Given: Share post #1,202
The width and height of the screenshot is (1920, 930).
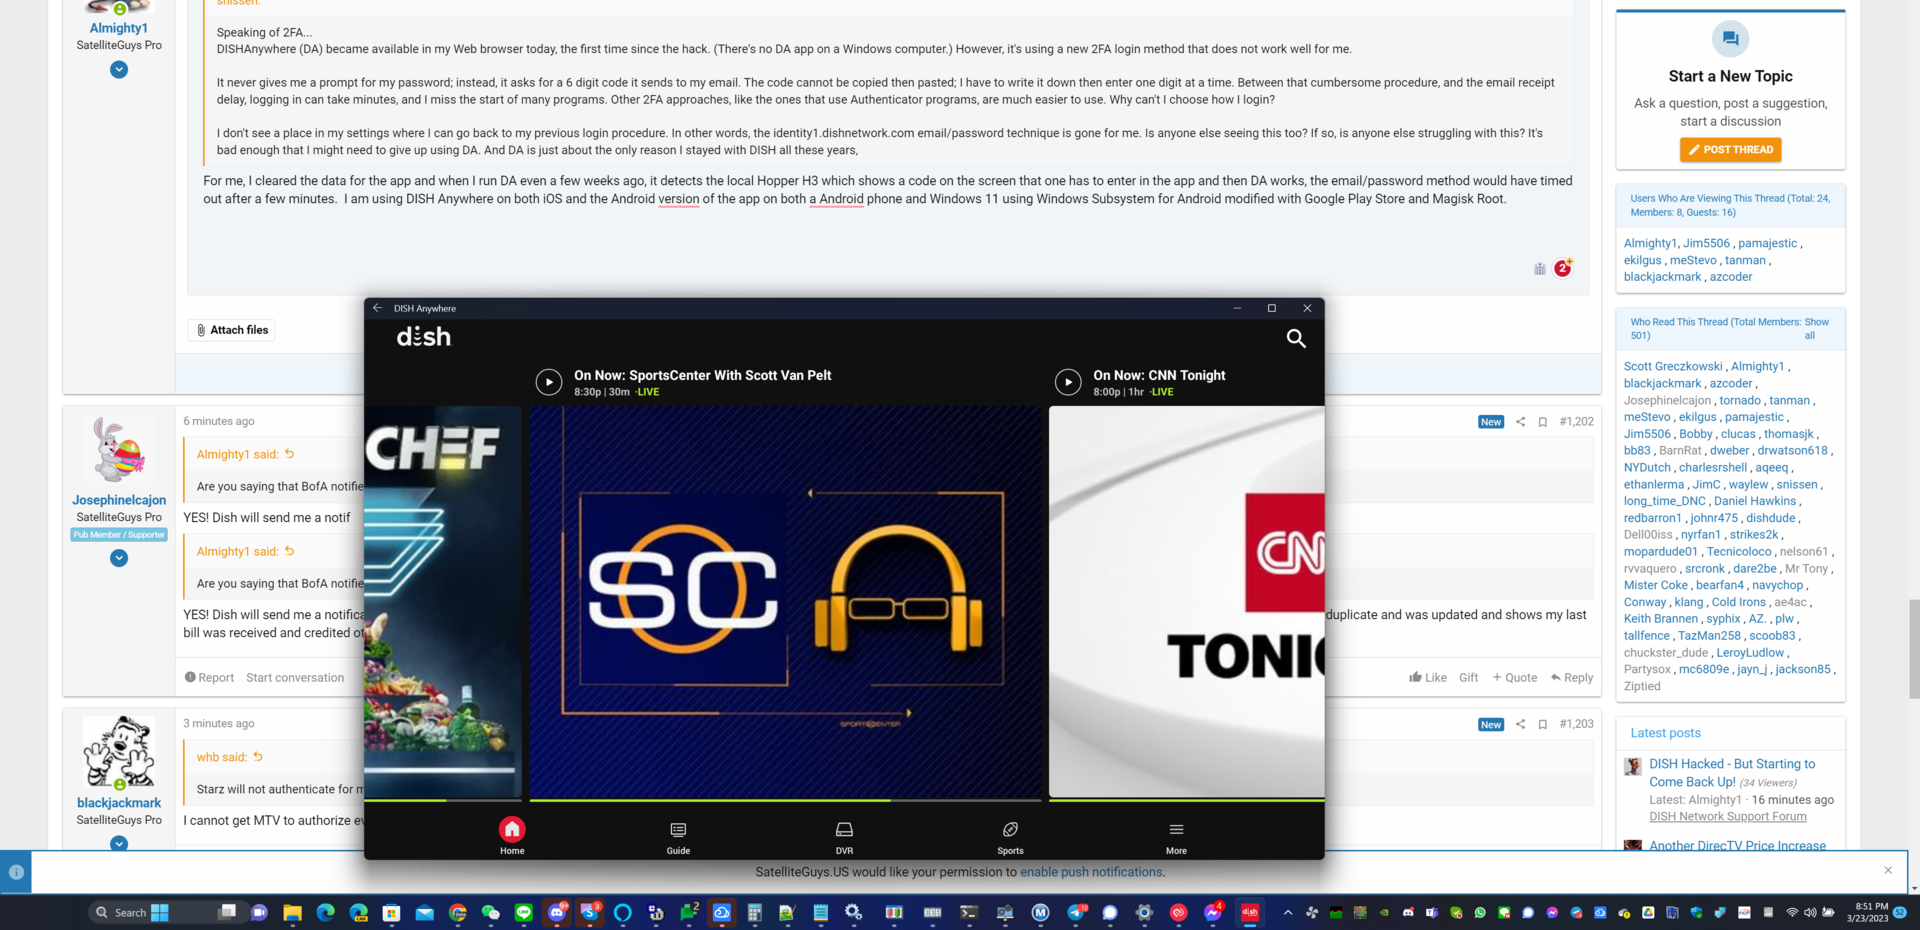Looking at the screenshot, I should 1520,422.
